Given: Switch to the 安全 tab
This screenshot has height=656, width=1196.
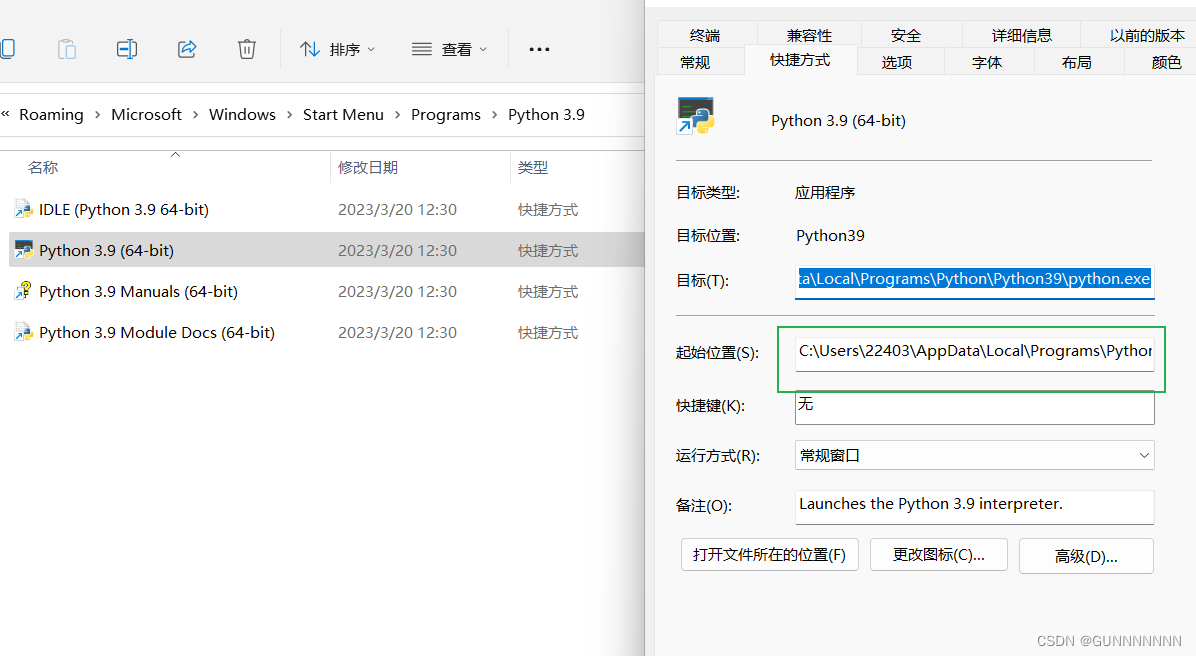Looking at the screenshot, I should (905, 35).
